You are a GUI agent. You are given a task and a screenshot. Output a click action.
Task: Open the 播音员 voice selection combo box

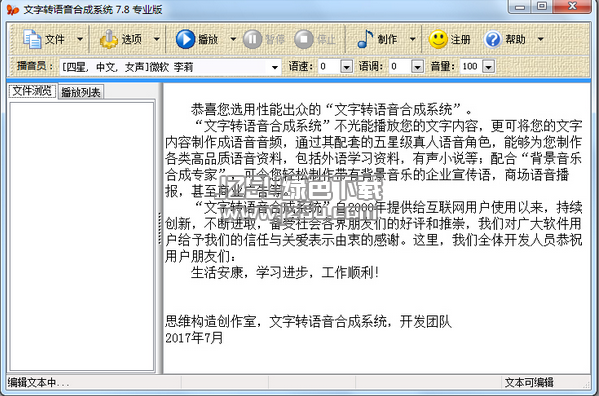coord(170,67)
